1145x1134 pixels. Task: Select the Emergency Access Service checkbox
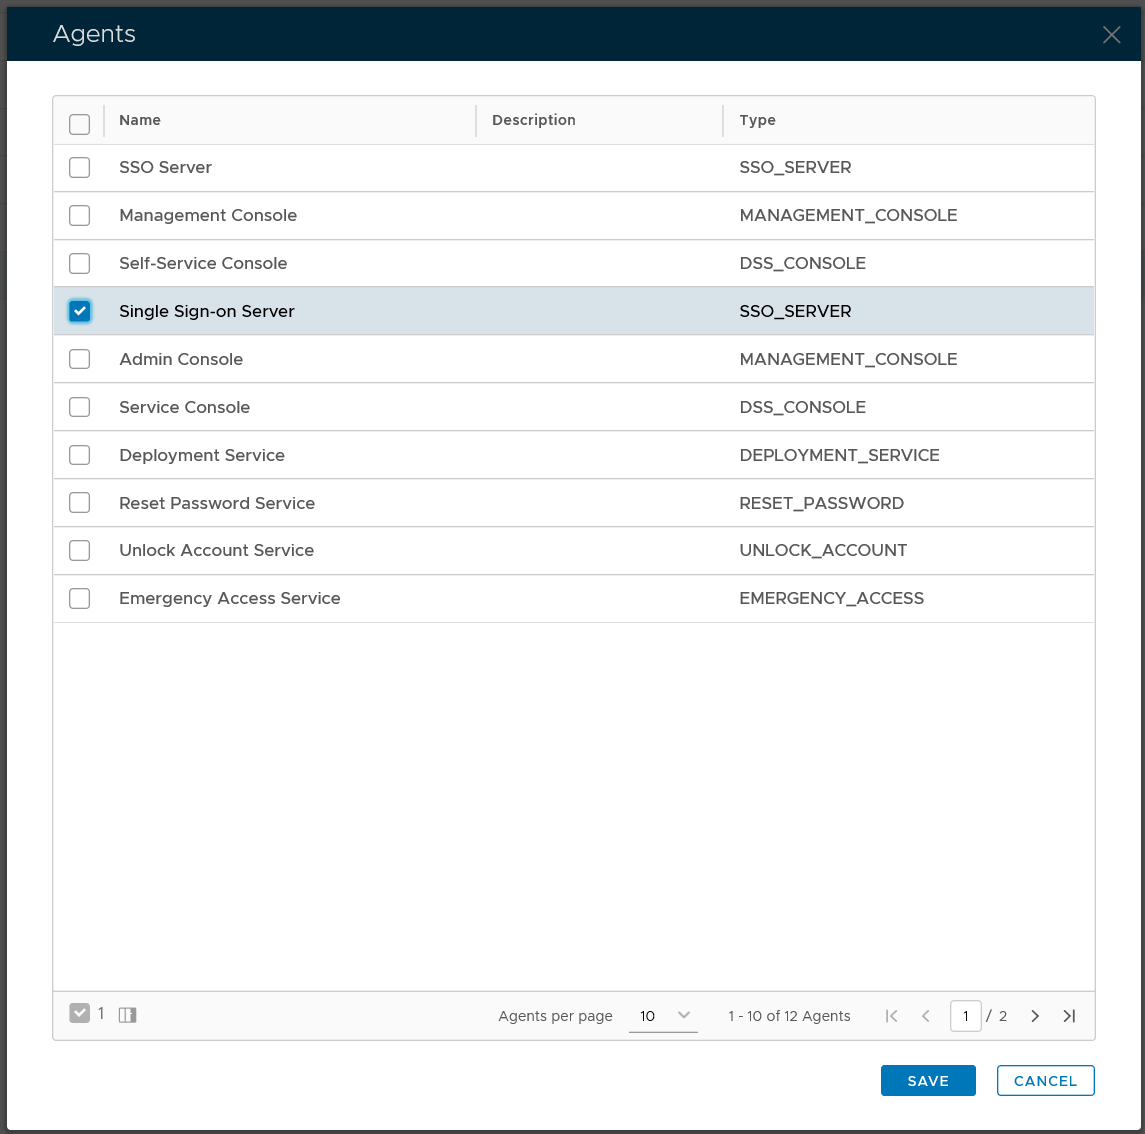coord(80,599)
